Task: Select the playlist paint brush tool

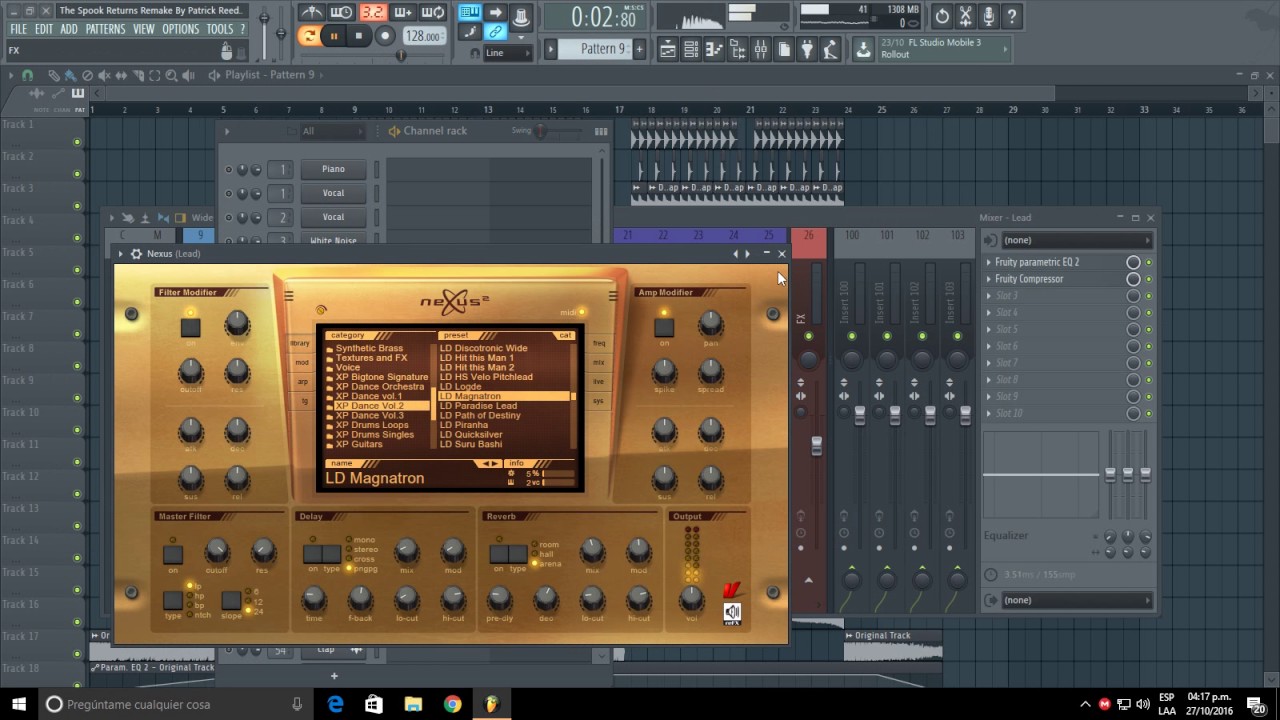Action: [x=70, y=75]
